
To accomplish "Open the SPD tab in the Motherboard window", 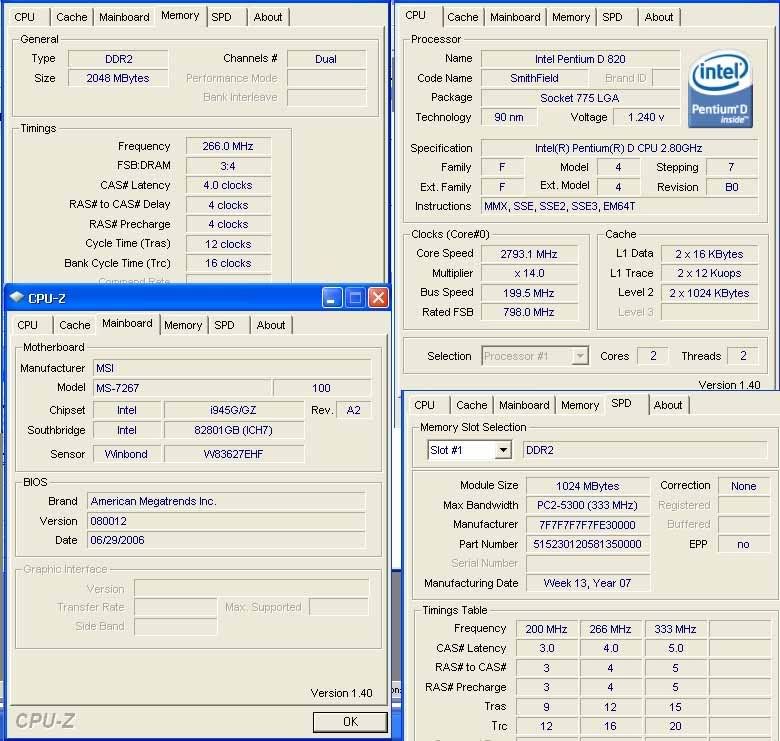I will (x=225, y=325).
